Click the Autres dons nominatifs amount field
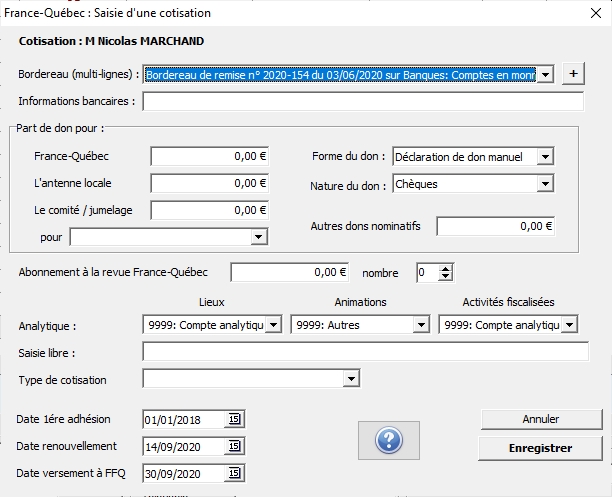The width and height of the screenshot is (612, 497). tap(495, 227)
